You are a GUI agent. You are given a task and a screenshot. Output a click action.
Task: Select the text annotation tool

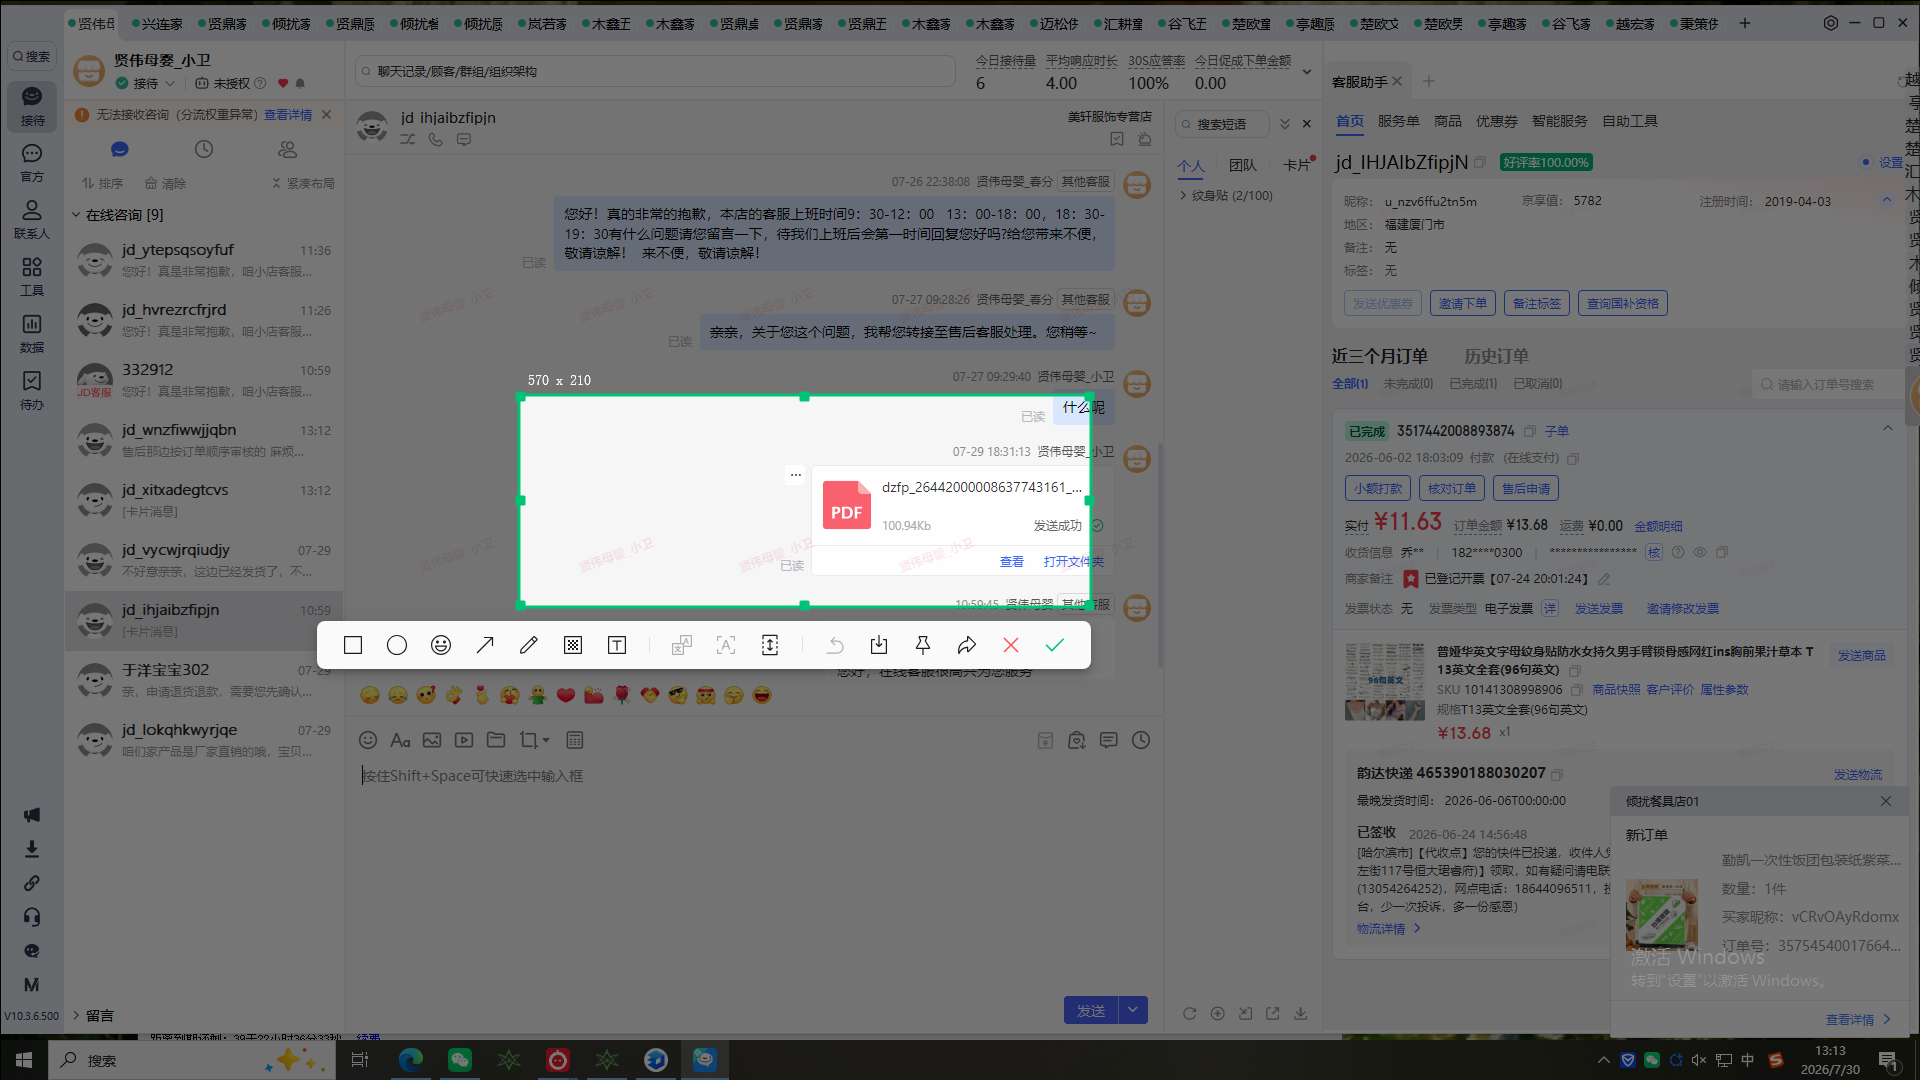617,645
